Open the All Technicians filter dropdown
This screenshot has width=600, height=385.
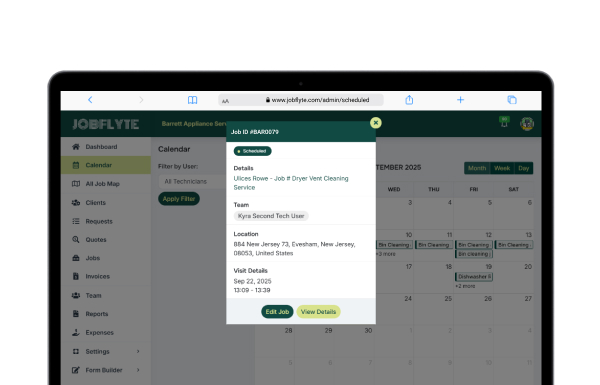[192, 181]
